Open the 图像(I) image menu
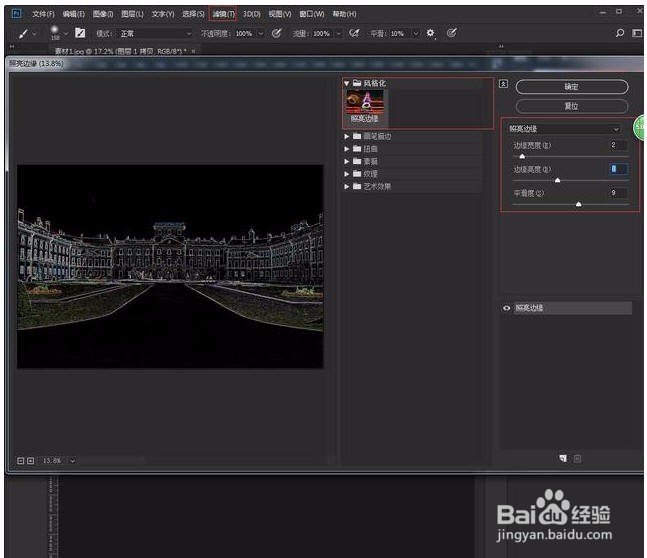647x558 pixels. (103, 14)
